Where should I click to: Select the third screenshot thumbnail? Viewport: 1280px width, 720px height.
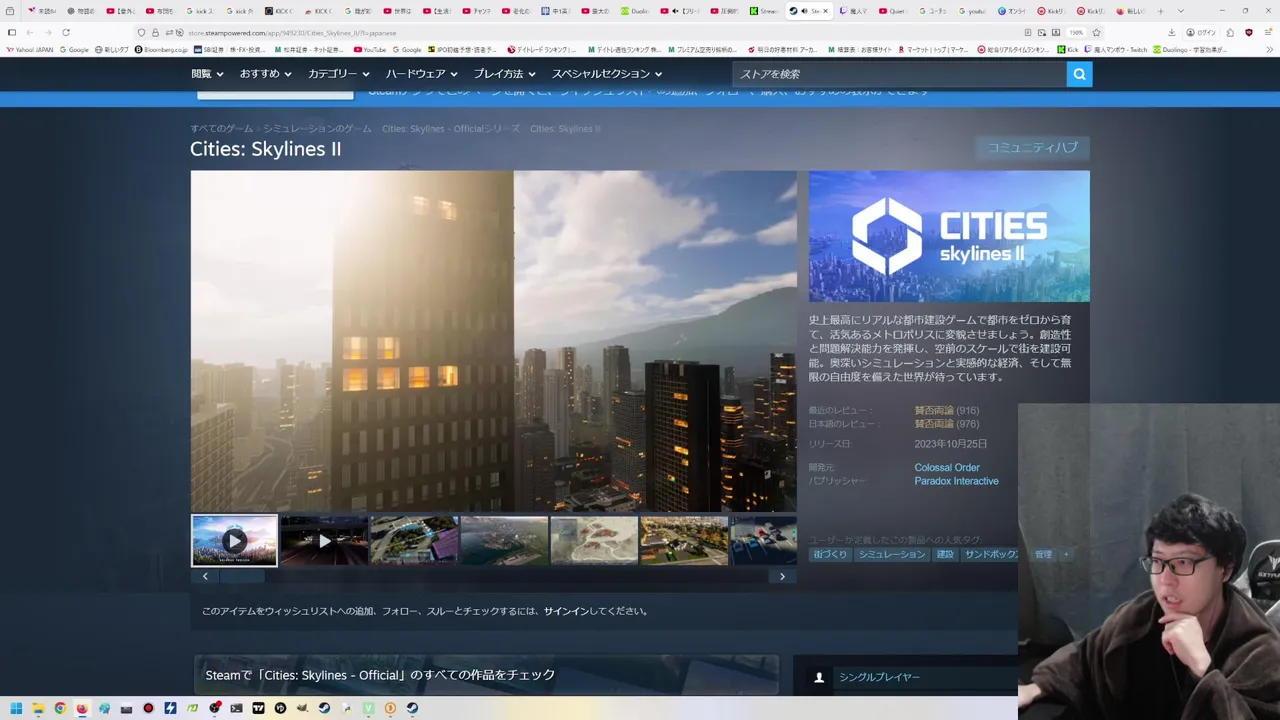coord(414,541)
